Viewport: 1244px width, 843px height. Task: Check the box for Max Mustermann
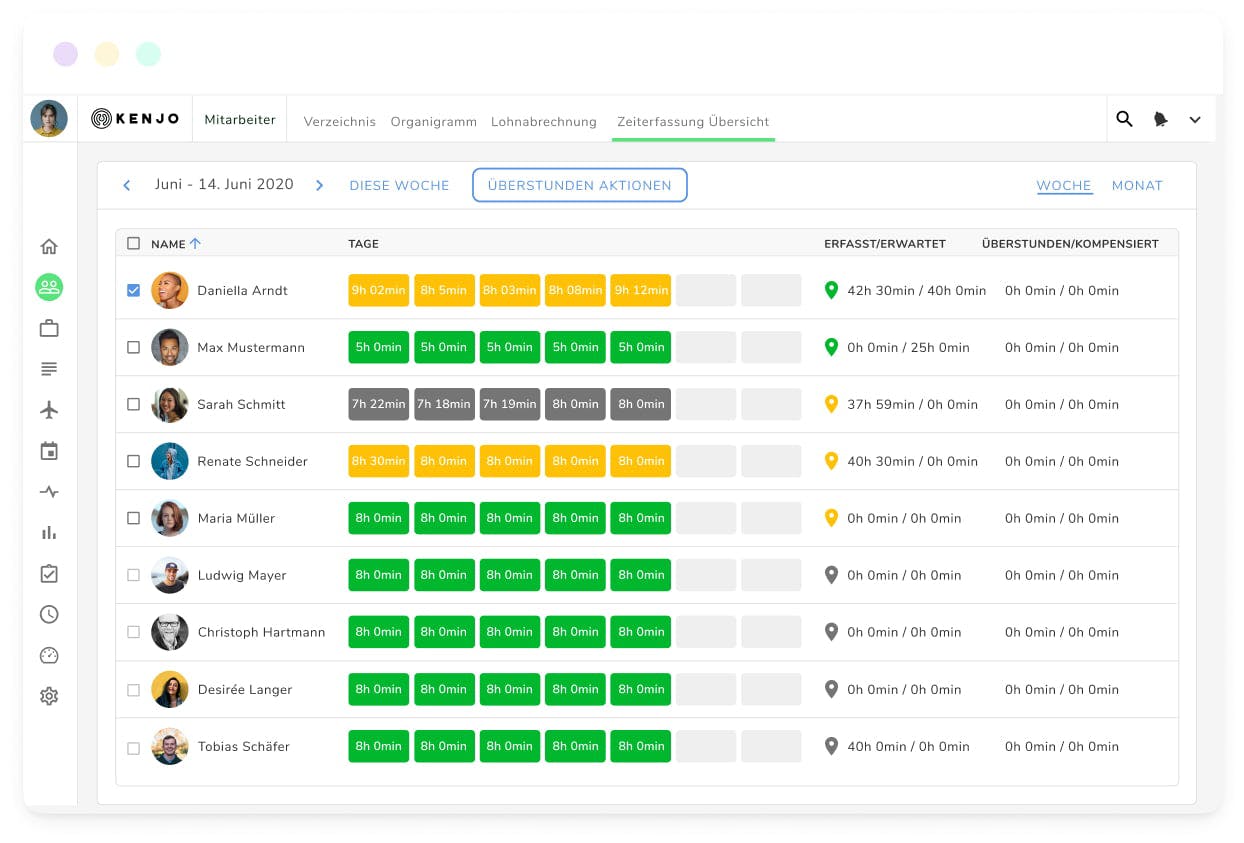pos(134,348)
